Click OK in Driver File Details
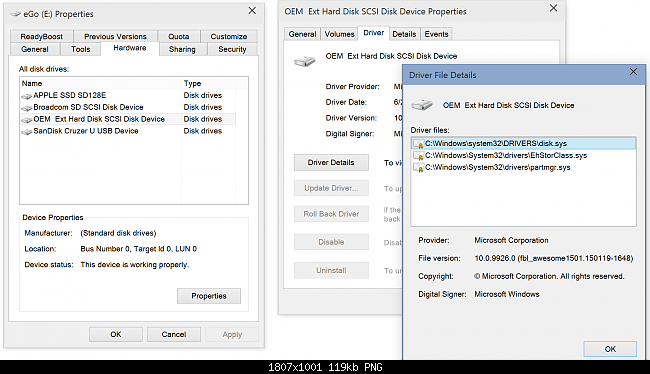Viewport: 650px width, 374px height. (610, 349)
